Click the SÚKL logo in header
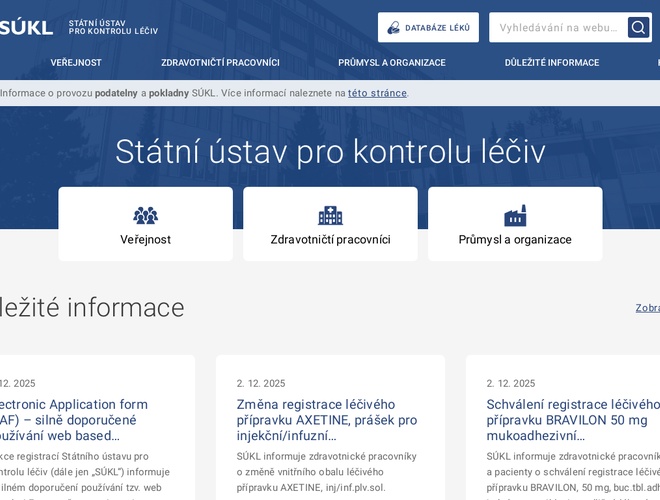This screenshot has width=660, height=500. [x=26, y=27]
